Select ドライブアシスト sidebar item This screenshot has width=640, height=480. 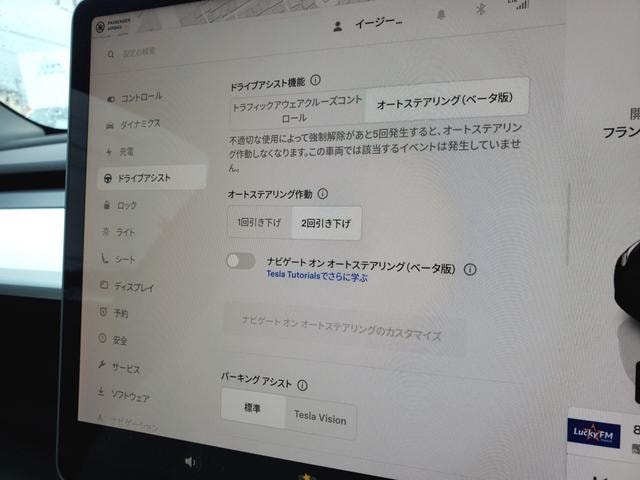(152, 178)
